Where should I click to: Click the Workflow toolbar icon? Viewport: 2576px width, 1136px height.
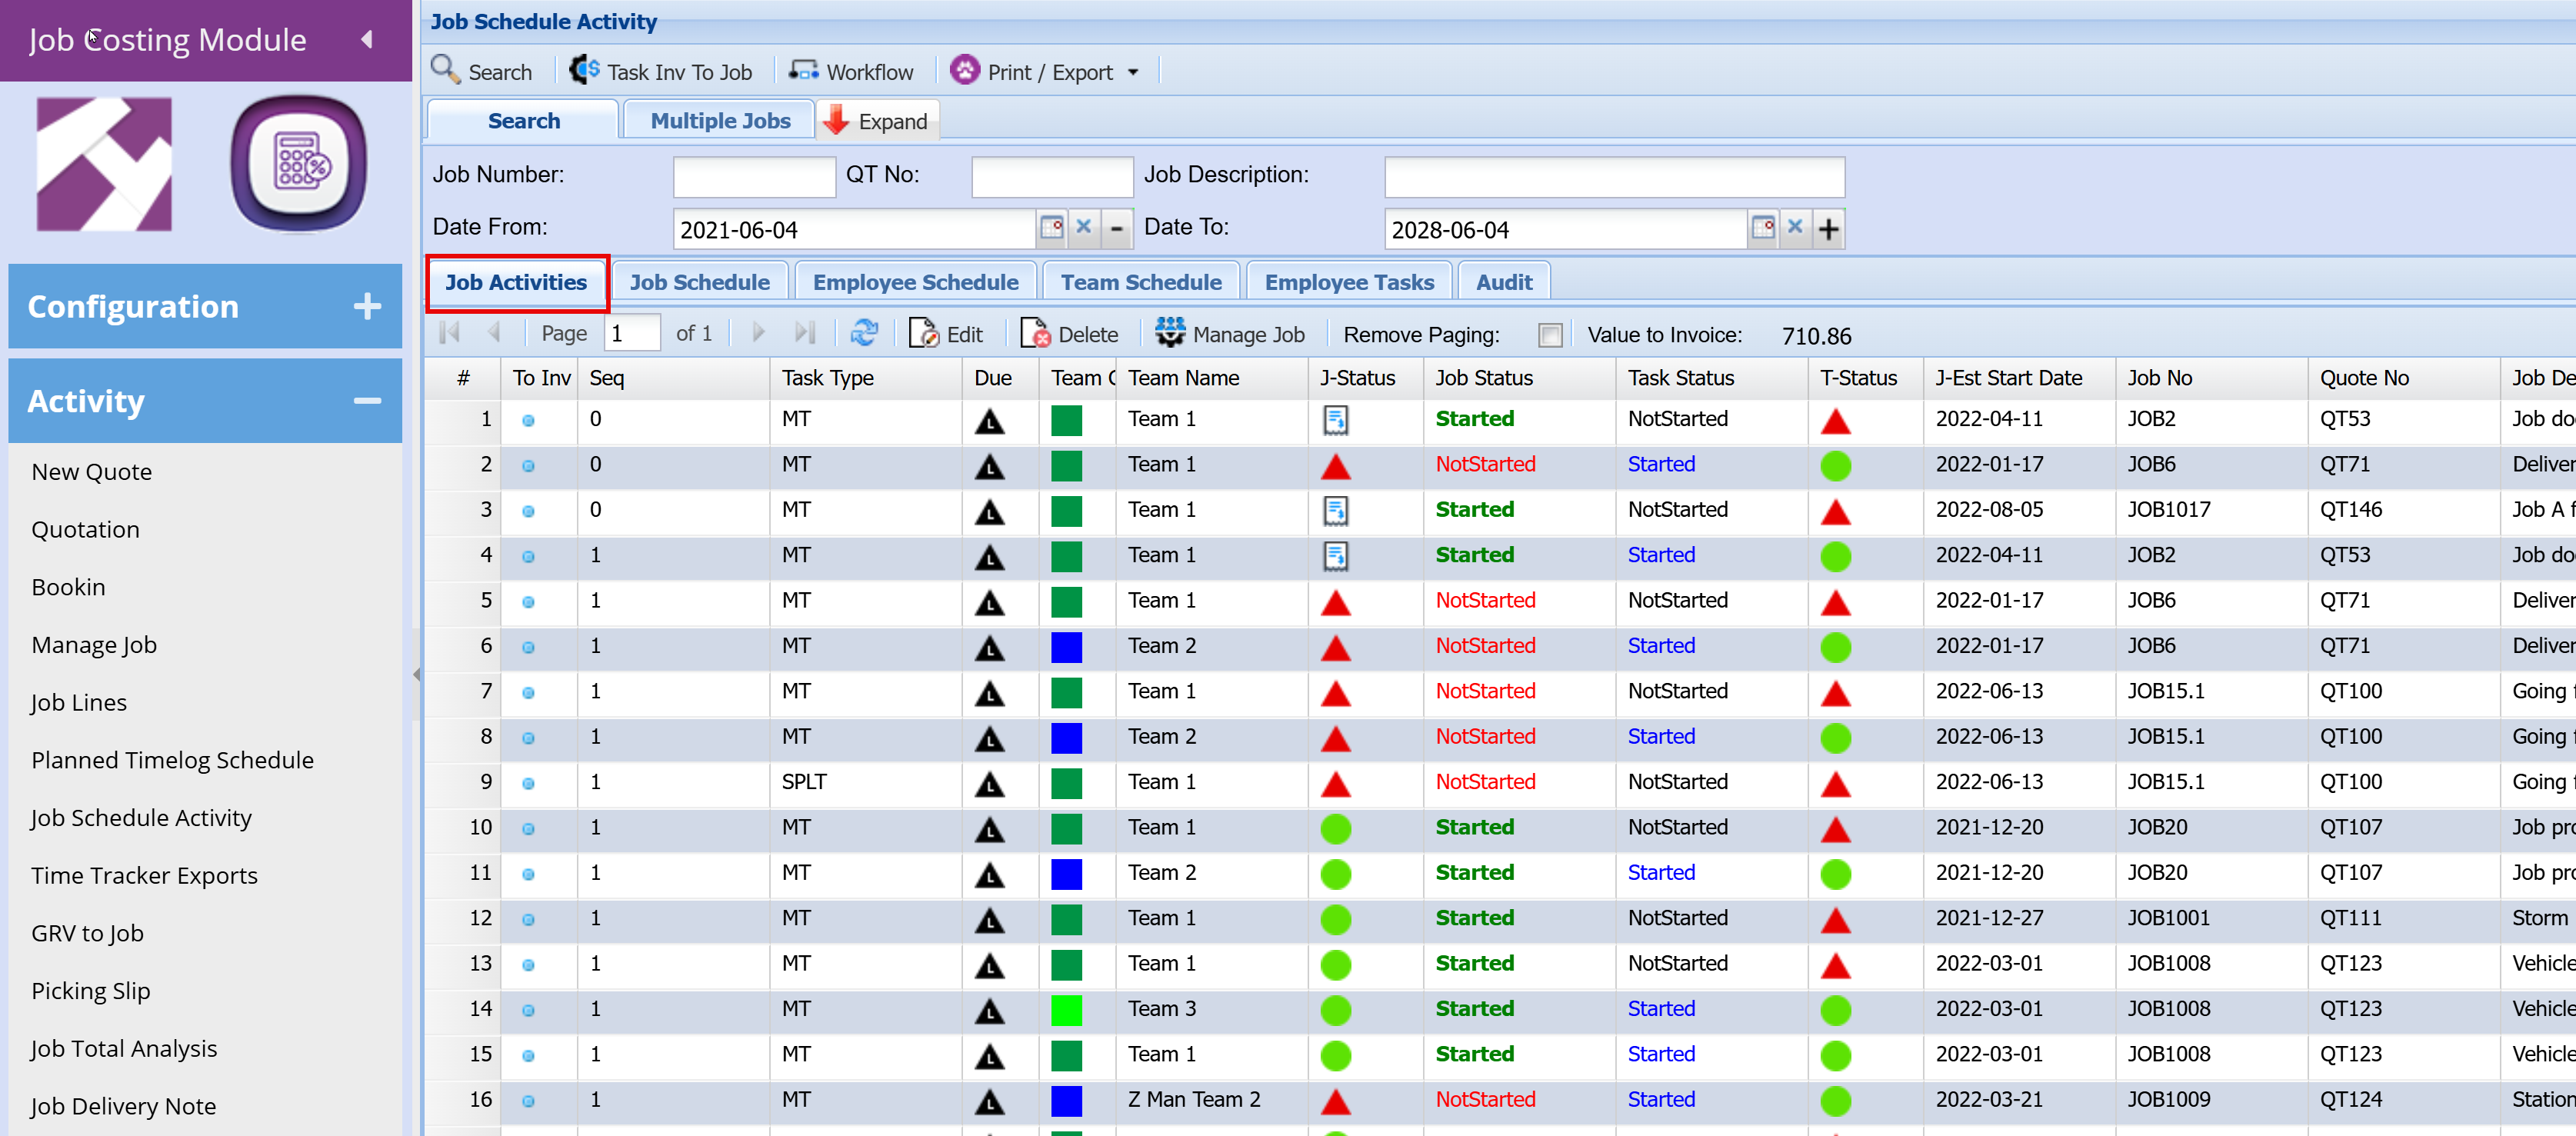click(804, 70)
